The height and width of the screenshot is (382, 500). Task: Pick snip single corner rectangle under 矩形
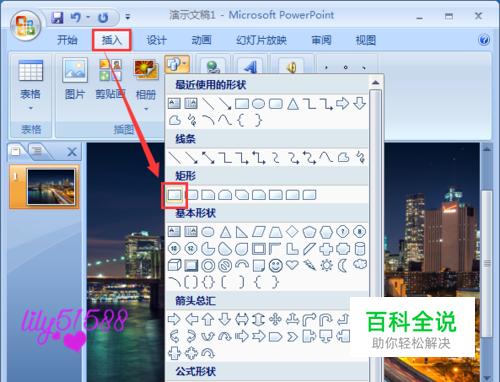[x=208, y=195]
